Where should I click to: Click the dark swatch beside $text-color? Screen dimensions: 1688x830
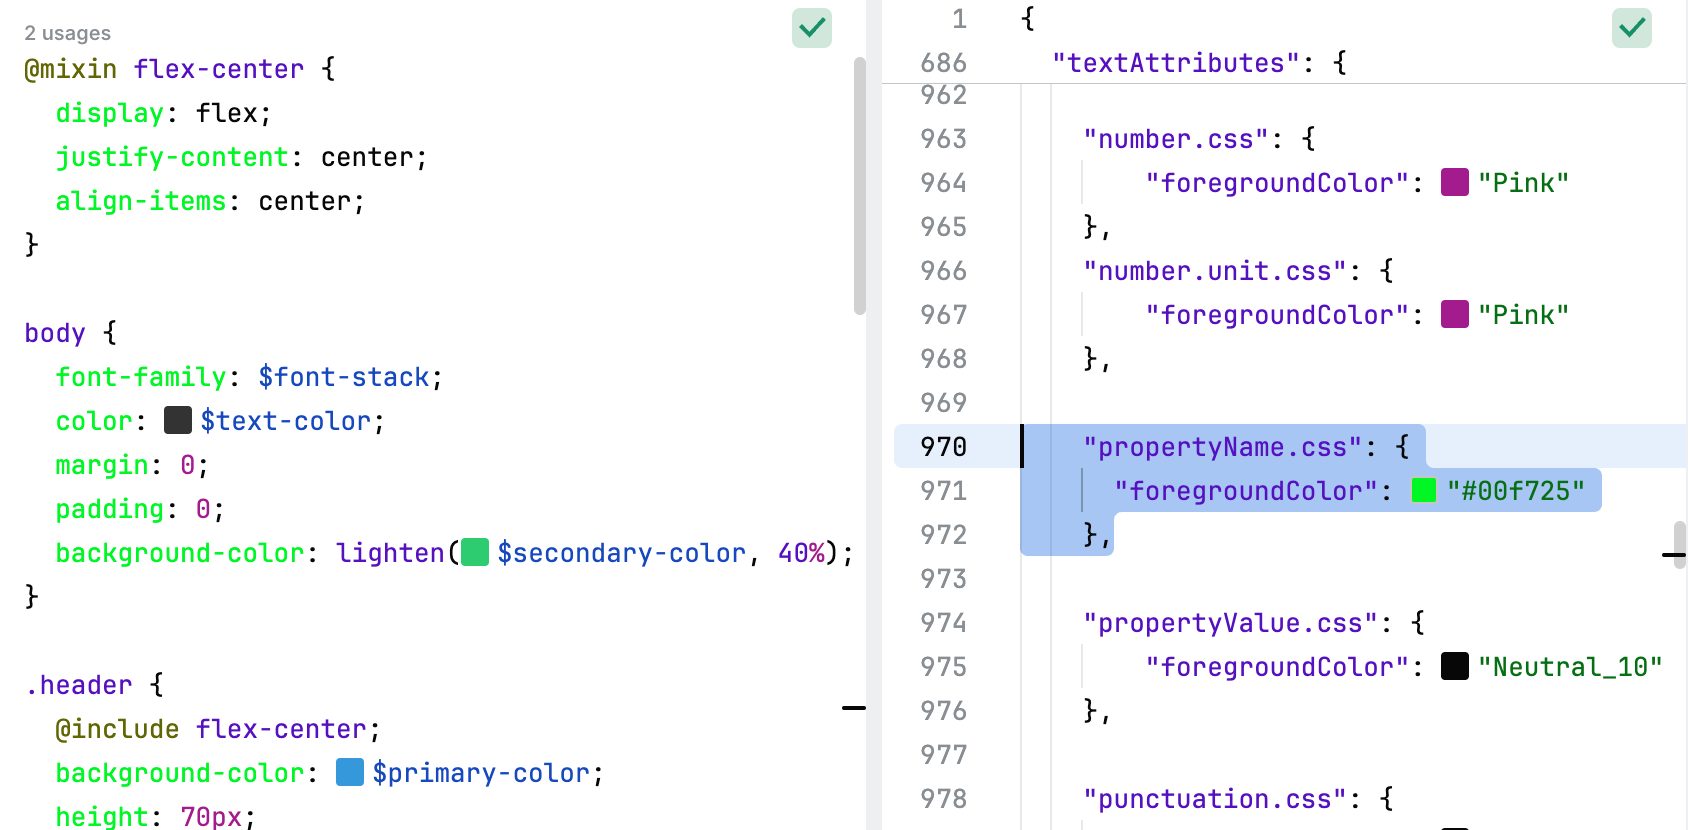tap(178, 420)
